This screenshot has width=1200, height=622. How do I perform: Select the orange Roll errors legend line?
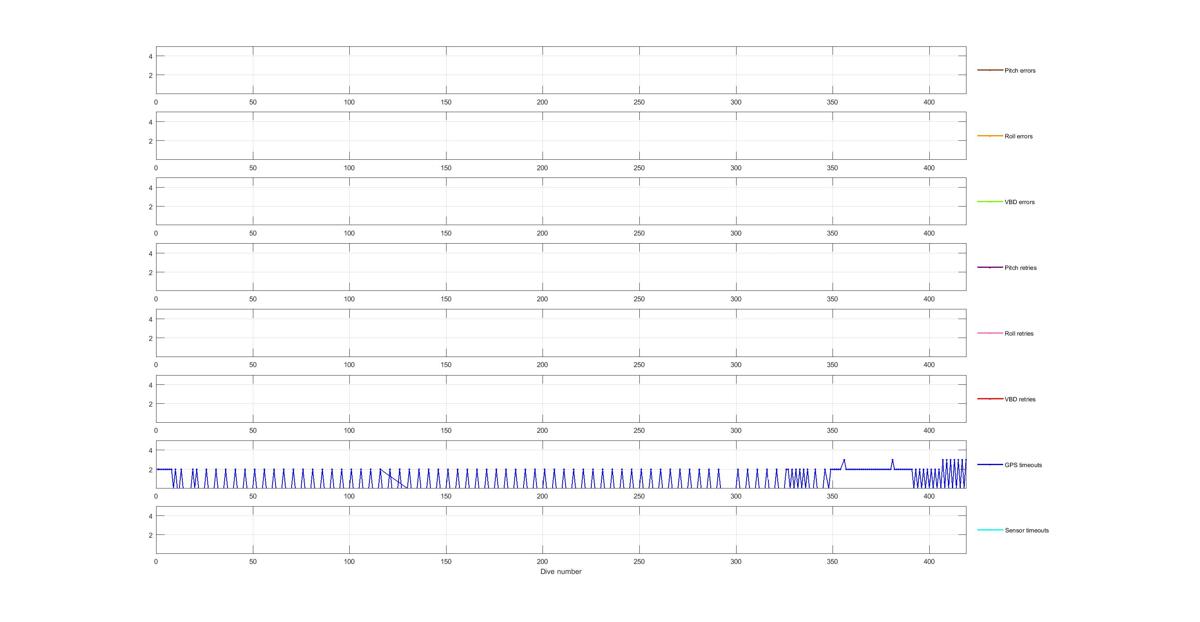coord(990,136)
